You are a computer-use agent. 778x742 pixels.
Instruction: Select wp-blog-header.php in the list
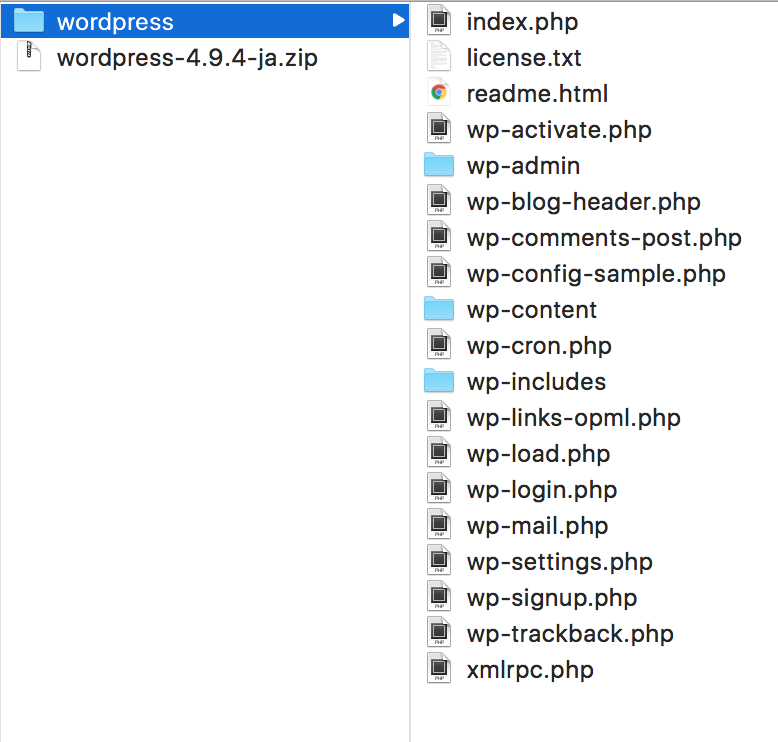point(584,202)
